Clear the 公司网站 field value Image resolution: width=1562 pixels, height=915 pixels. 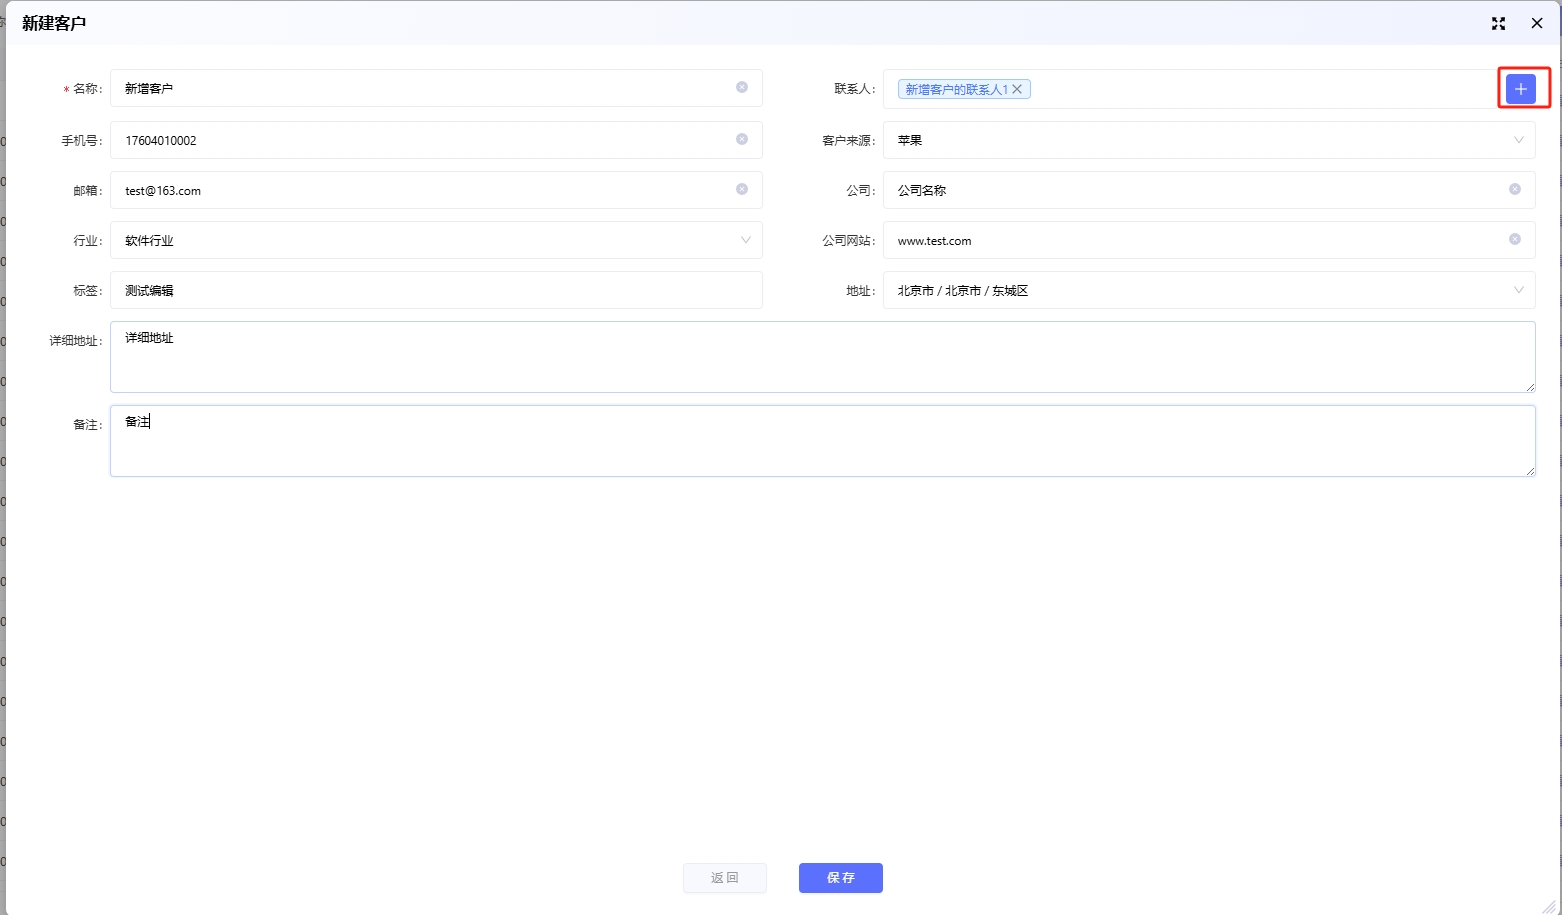point(1514,239)
